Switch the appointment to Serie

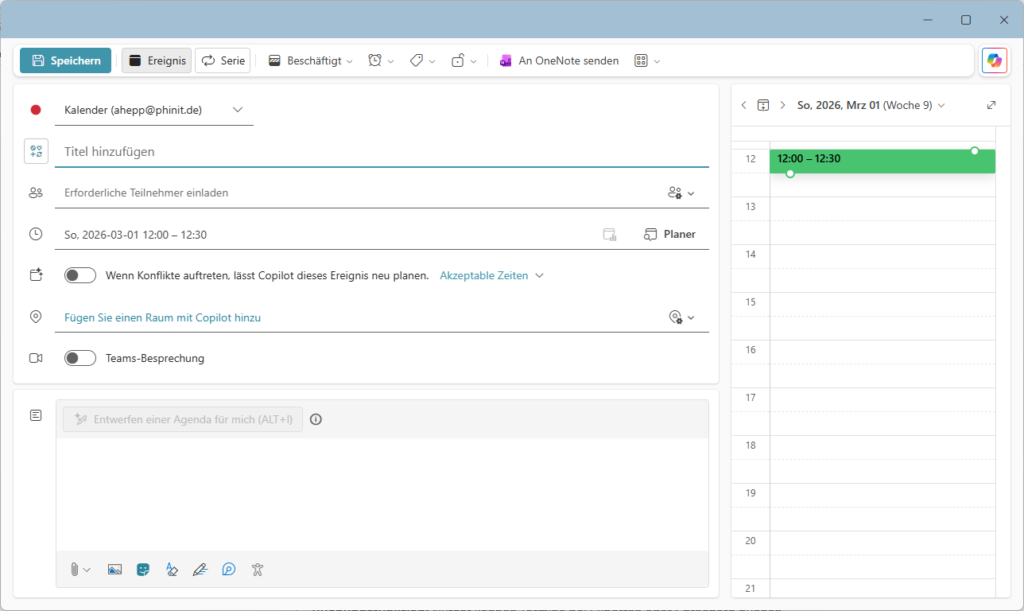pyautogui.click(x=222, y=60)
